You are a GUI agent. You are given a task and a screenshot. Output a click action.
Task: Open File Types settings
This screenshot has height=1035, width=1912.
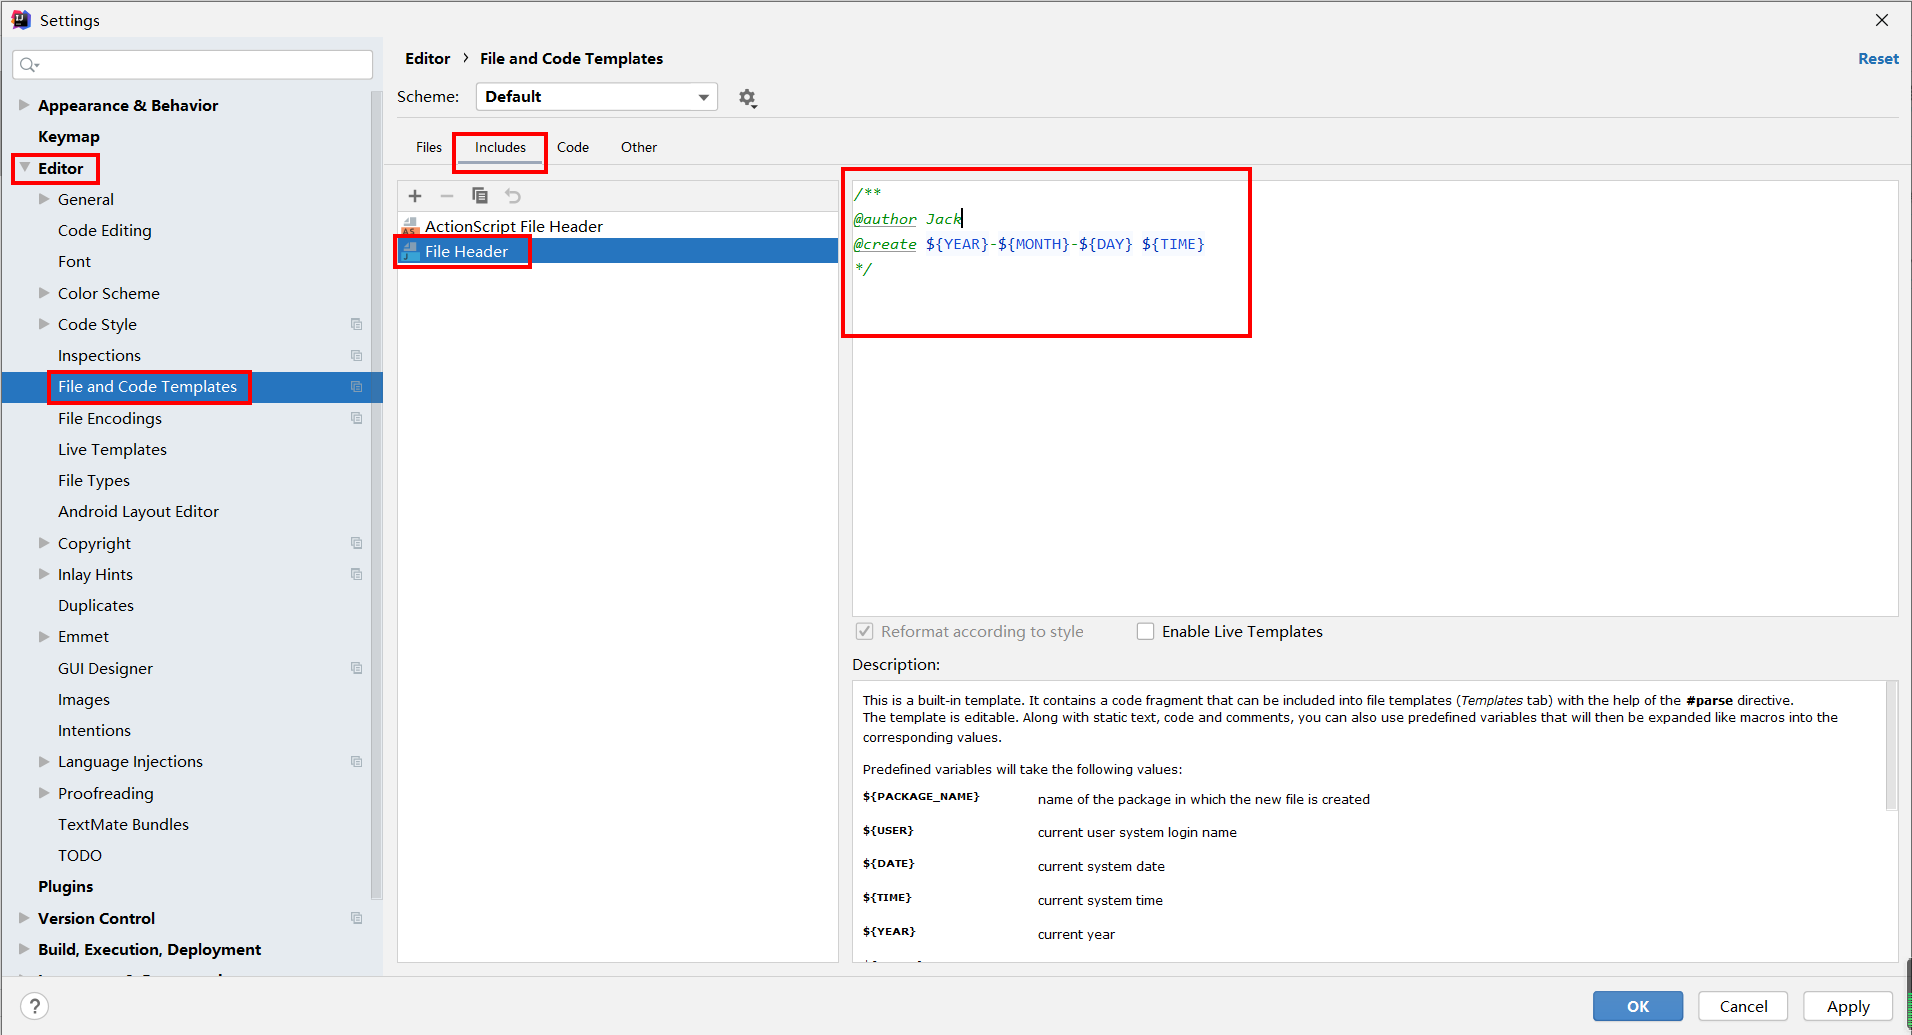point(94,480)
